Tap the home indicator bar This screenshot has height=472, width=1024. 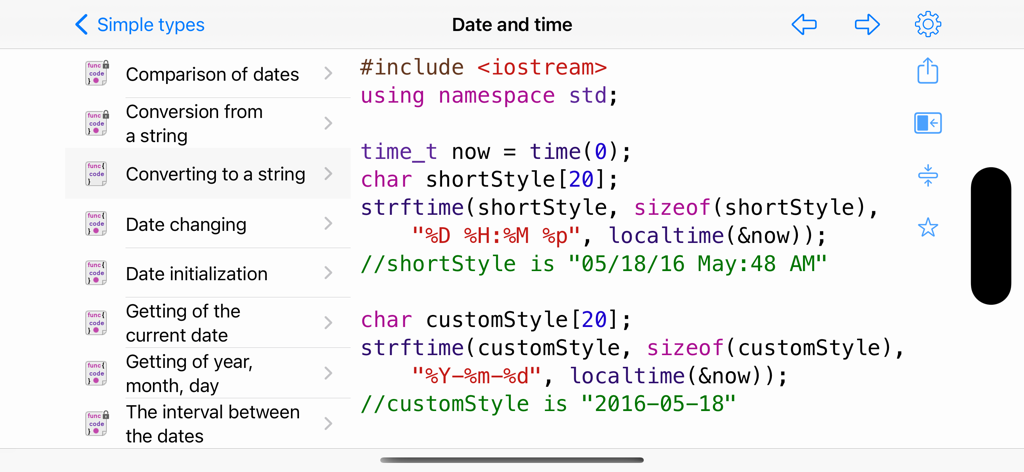tap(512, 460)
